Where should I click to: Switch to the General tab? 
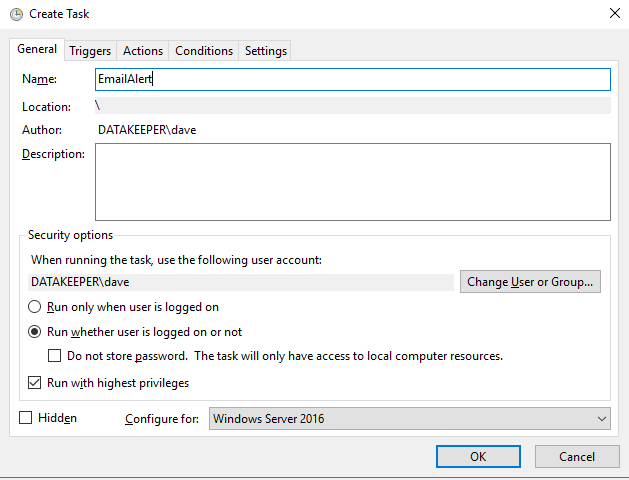37,50
